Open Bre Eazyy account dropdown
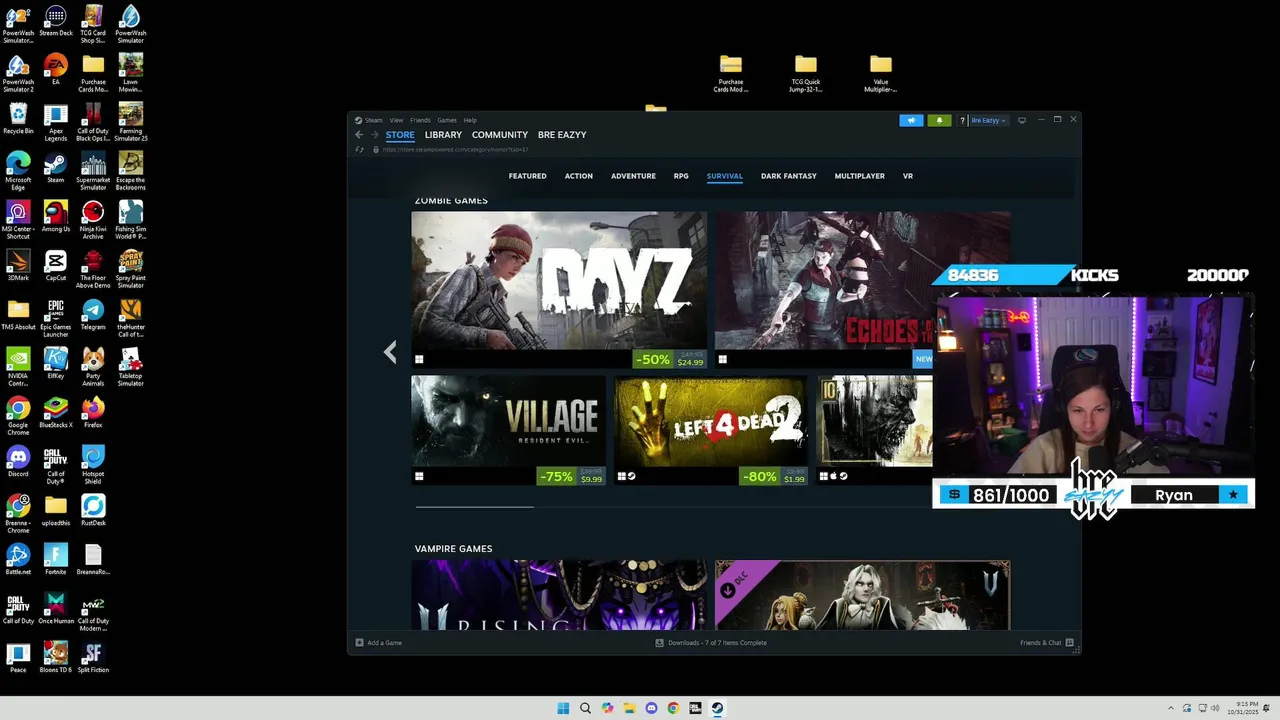 (989, 120)
